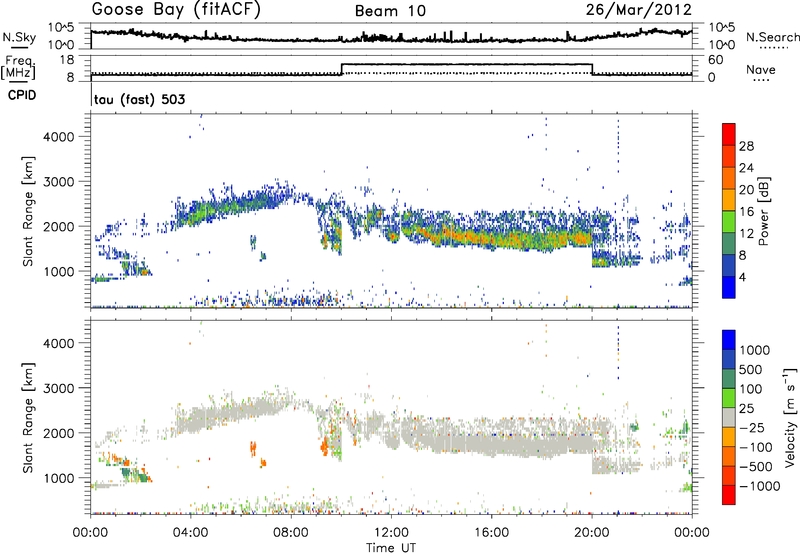Image resolution: width=800 pixels, height=554 pixels.
Task: Click the 'N.Sky' axis label
Action: tap(19, 37)
